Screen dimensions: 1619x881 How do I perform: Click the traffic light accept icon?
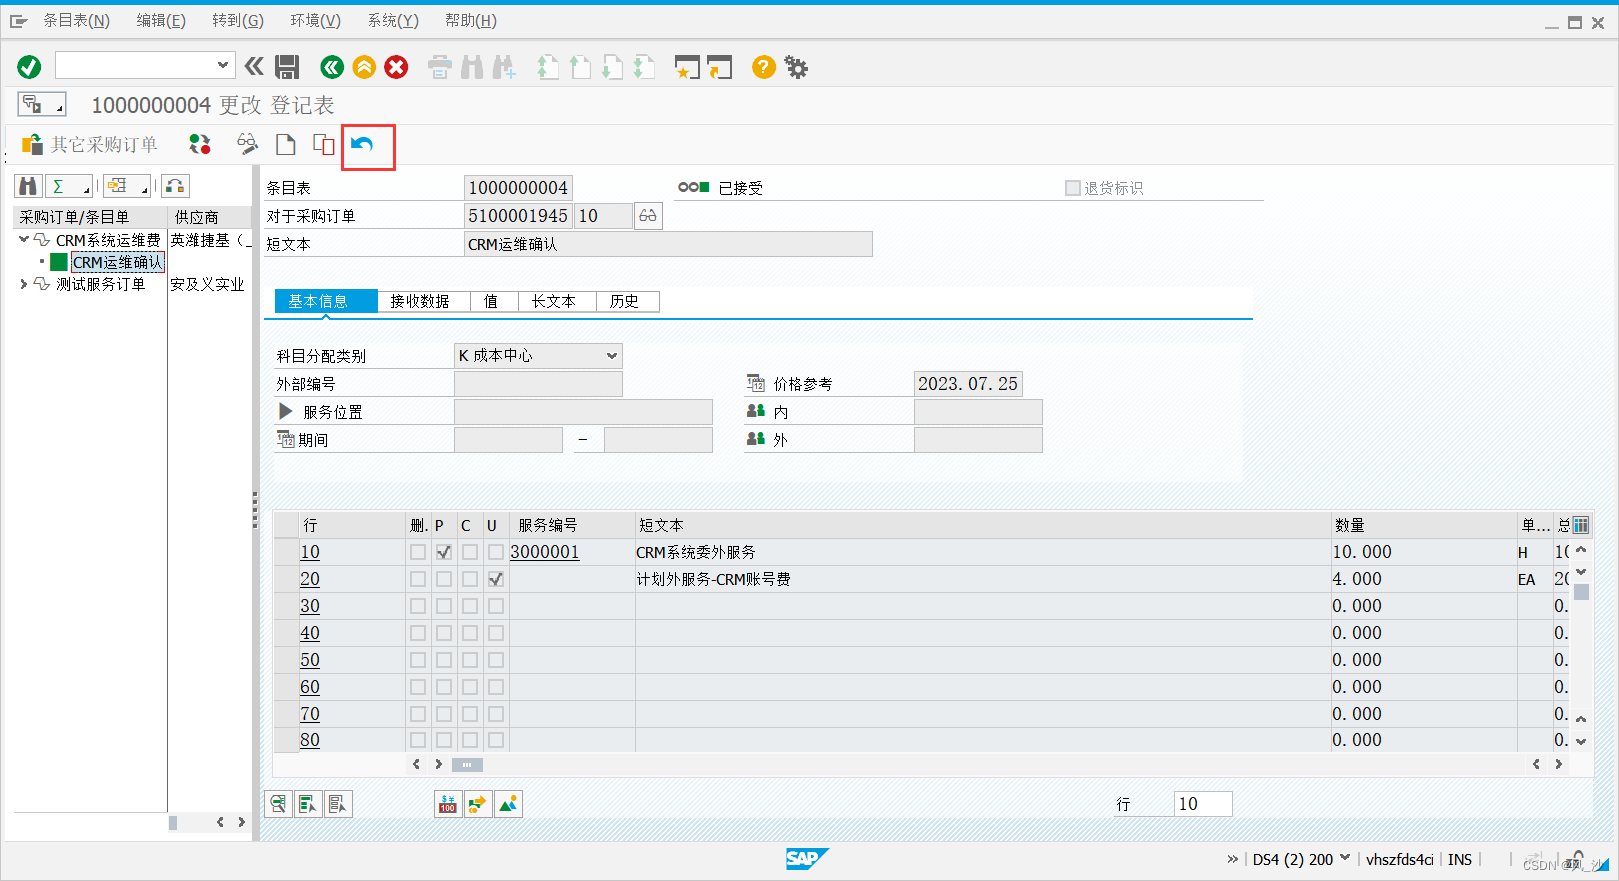(x=200, y=144)
